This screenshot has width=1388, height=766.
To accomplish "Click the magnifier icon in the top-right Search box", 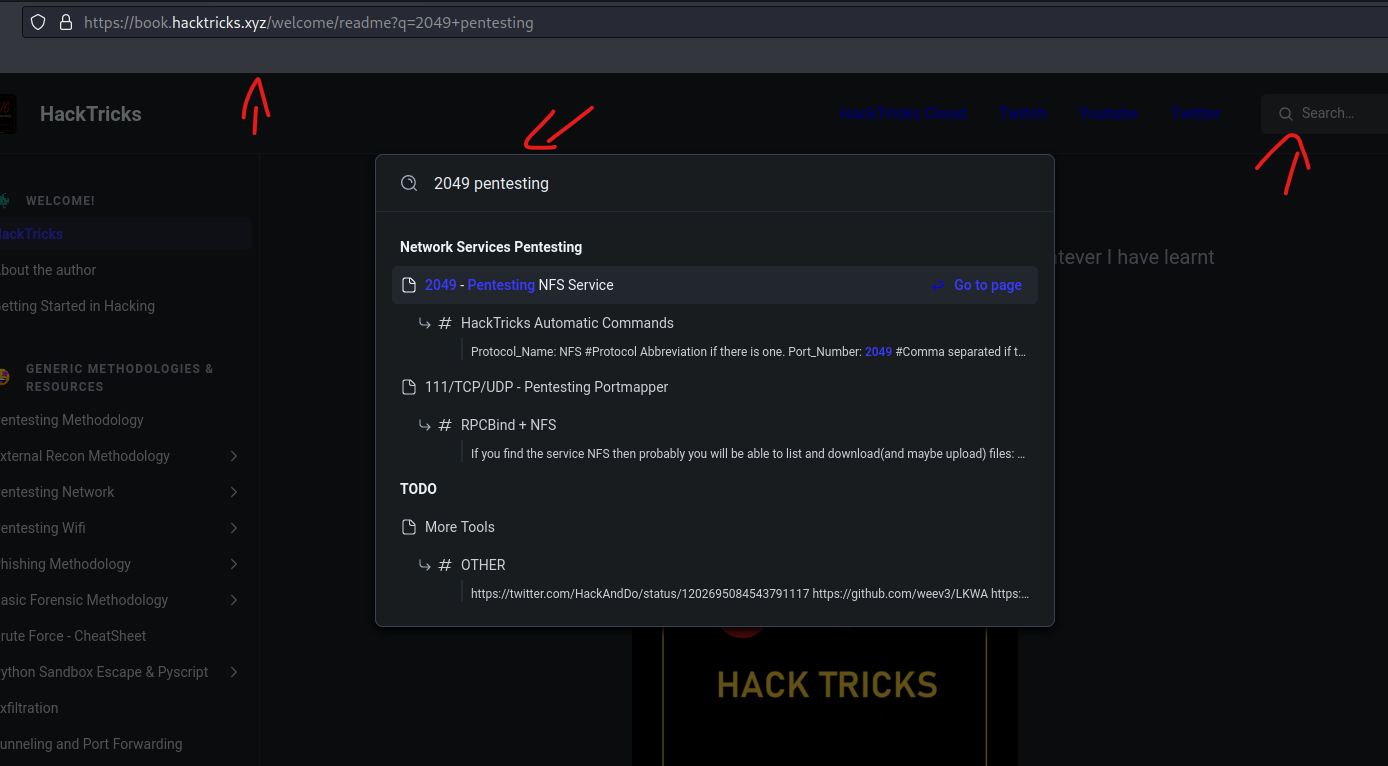I will coord(1286,114).
